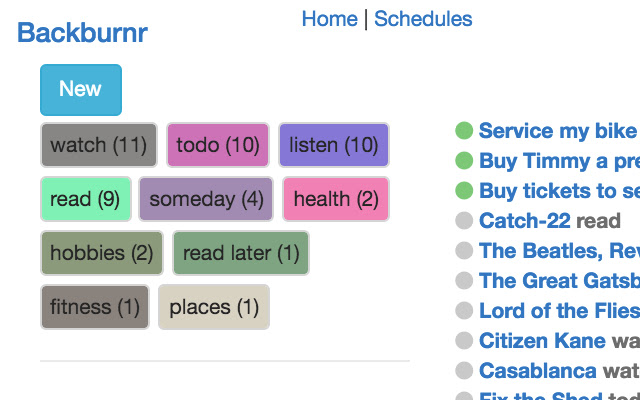Image resolution: width=640 pixels, height=400 pixels.
Task: Click the gray dot beside Lord of the Flies
Action: pos(464,311)
